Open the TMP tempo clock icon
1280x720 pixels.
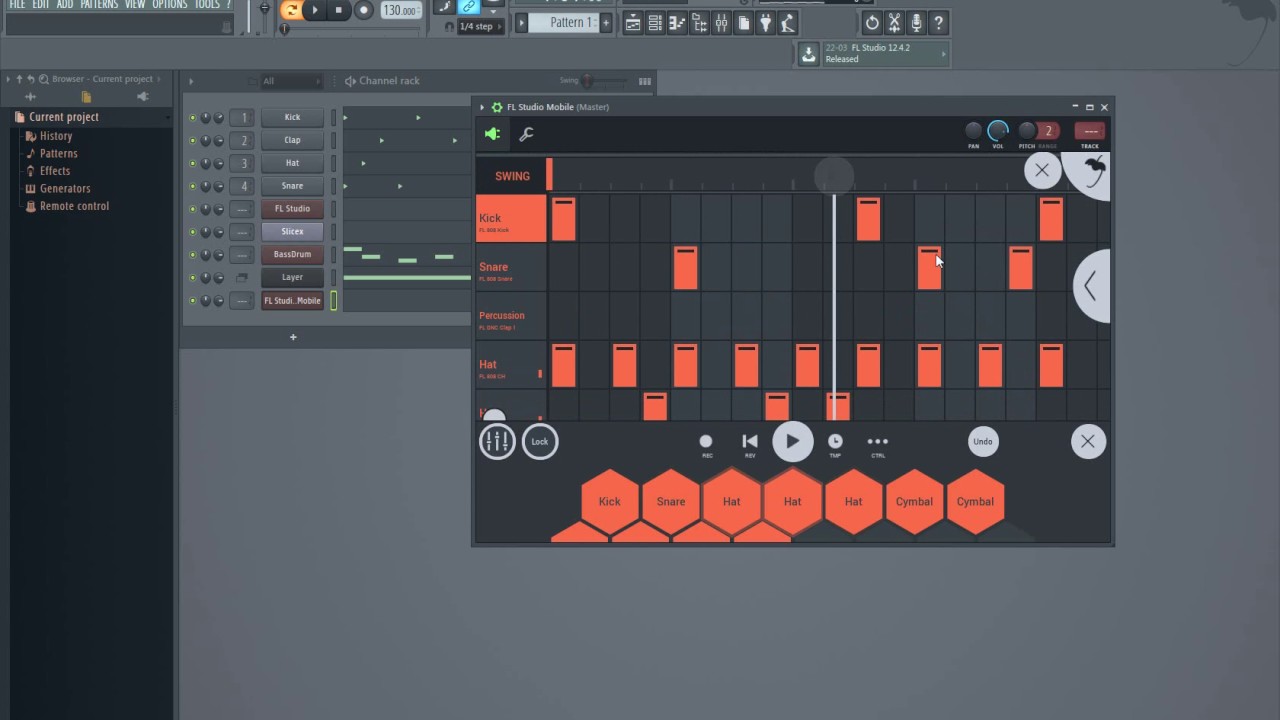click(835, 445)
